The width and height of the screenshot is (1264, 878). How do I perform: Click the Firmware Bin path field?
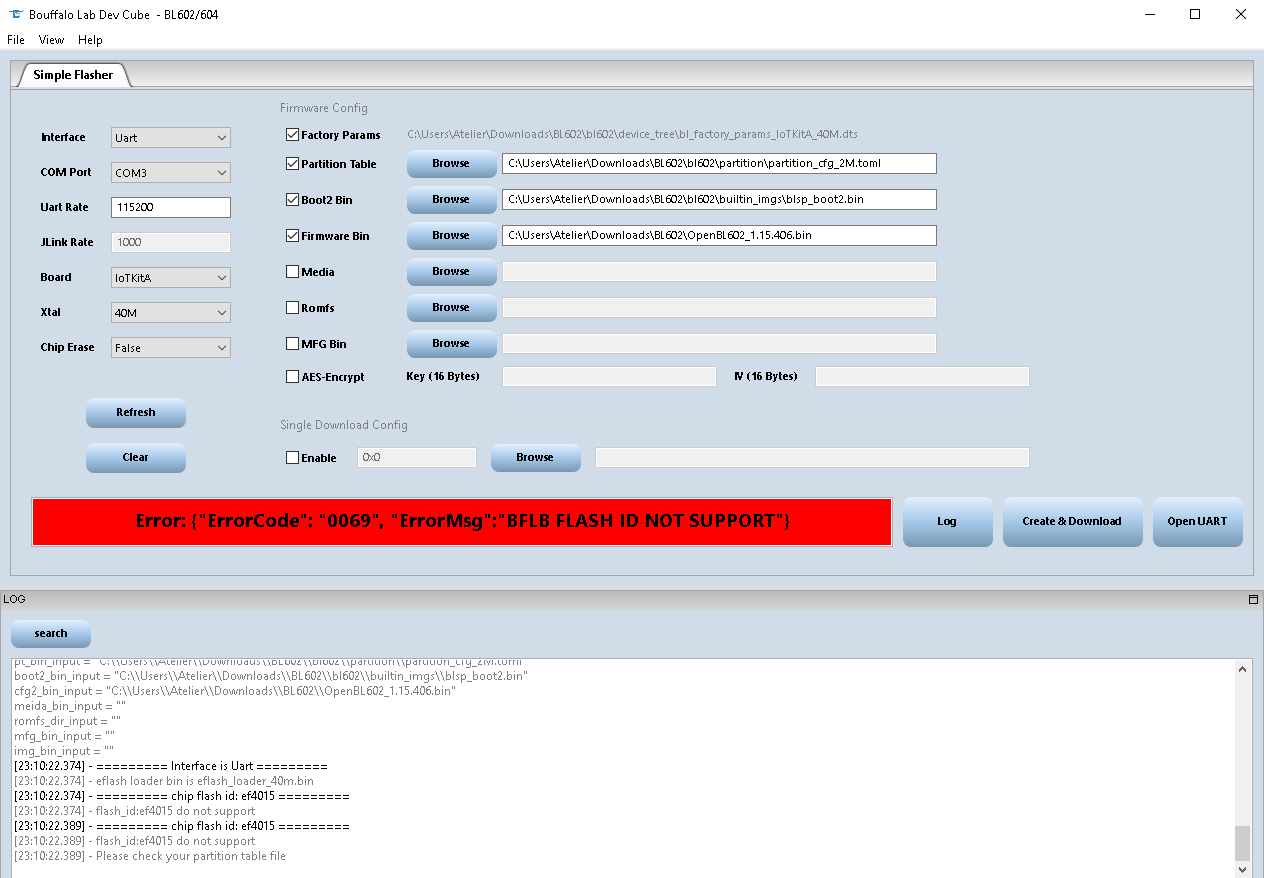pos(719,235)
